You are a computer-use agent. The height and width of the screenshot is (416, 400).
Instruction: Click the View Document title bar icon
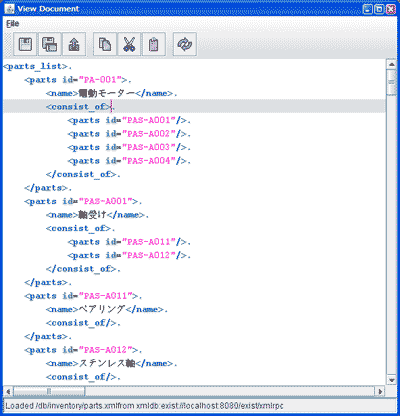[x=10, y=9]
